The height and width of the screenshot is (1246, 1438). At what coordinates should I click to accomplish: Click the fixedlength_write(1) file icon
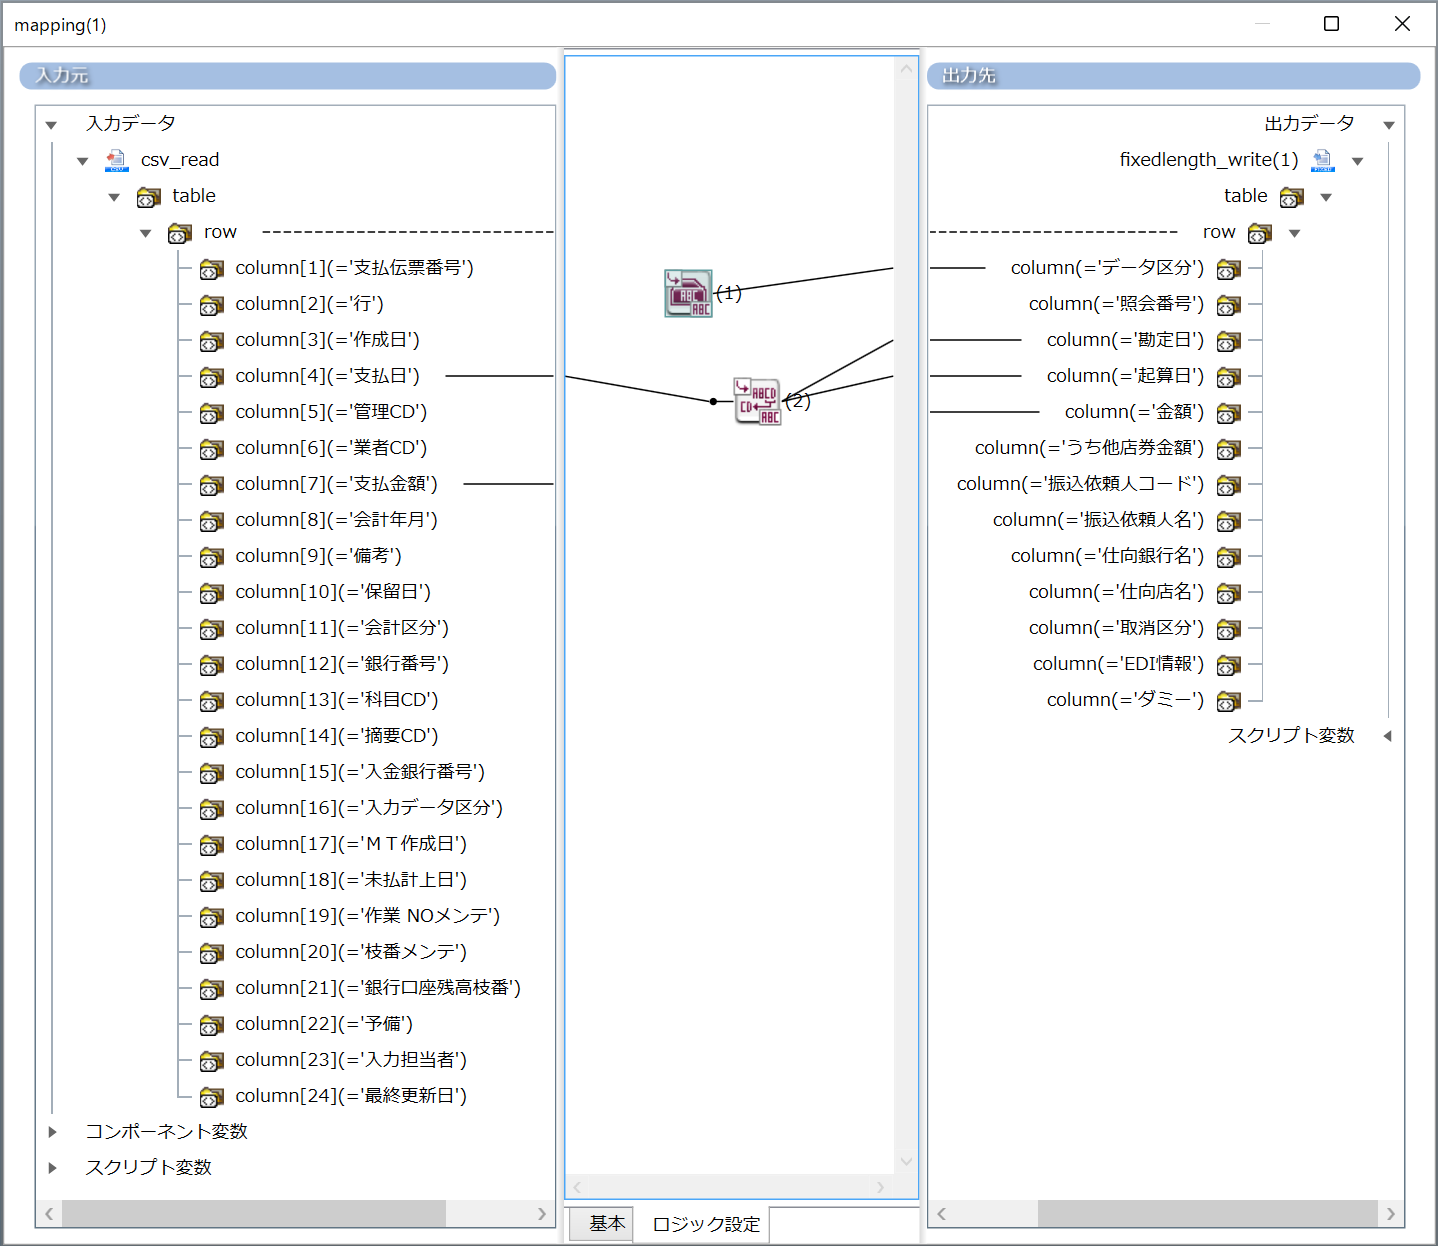pyautogui.click(x=1323, y=160)
